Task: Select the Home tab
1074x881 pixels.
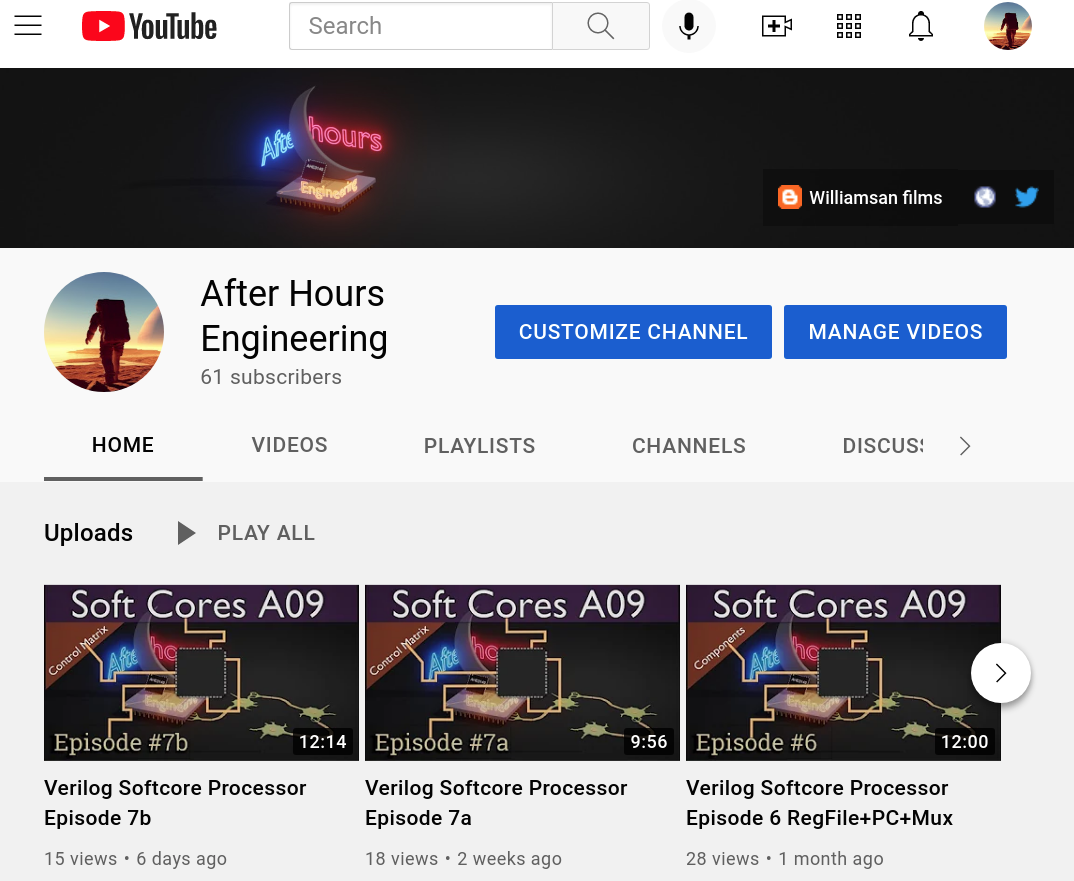Action: 123,445
